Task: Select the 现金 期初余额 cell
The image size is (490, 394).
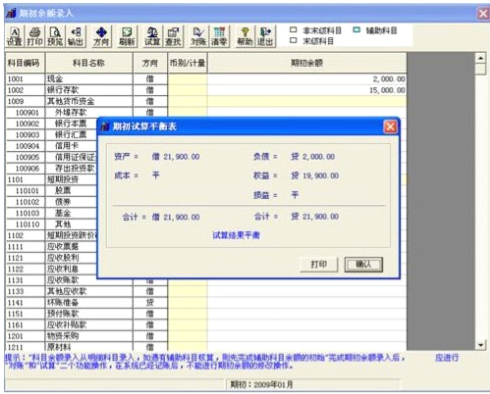Action: pyautogui.click(x=307, y=79)
